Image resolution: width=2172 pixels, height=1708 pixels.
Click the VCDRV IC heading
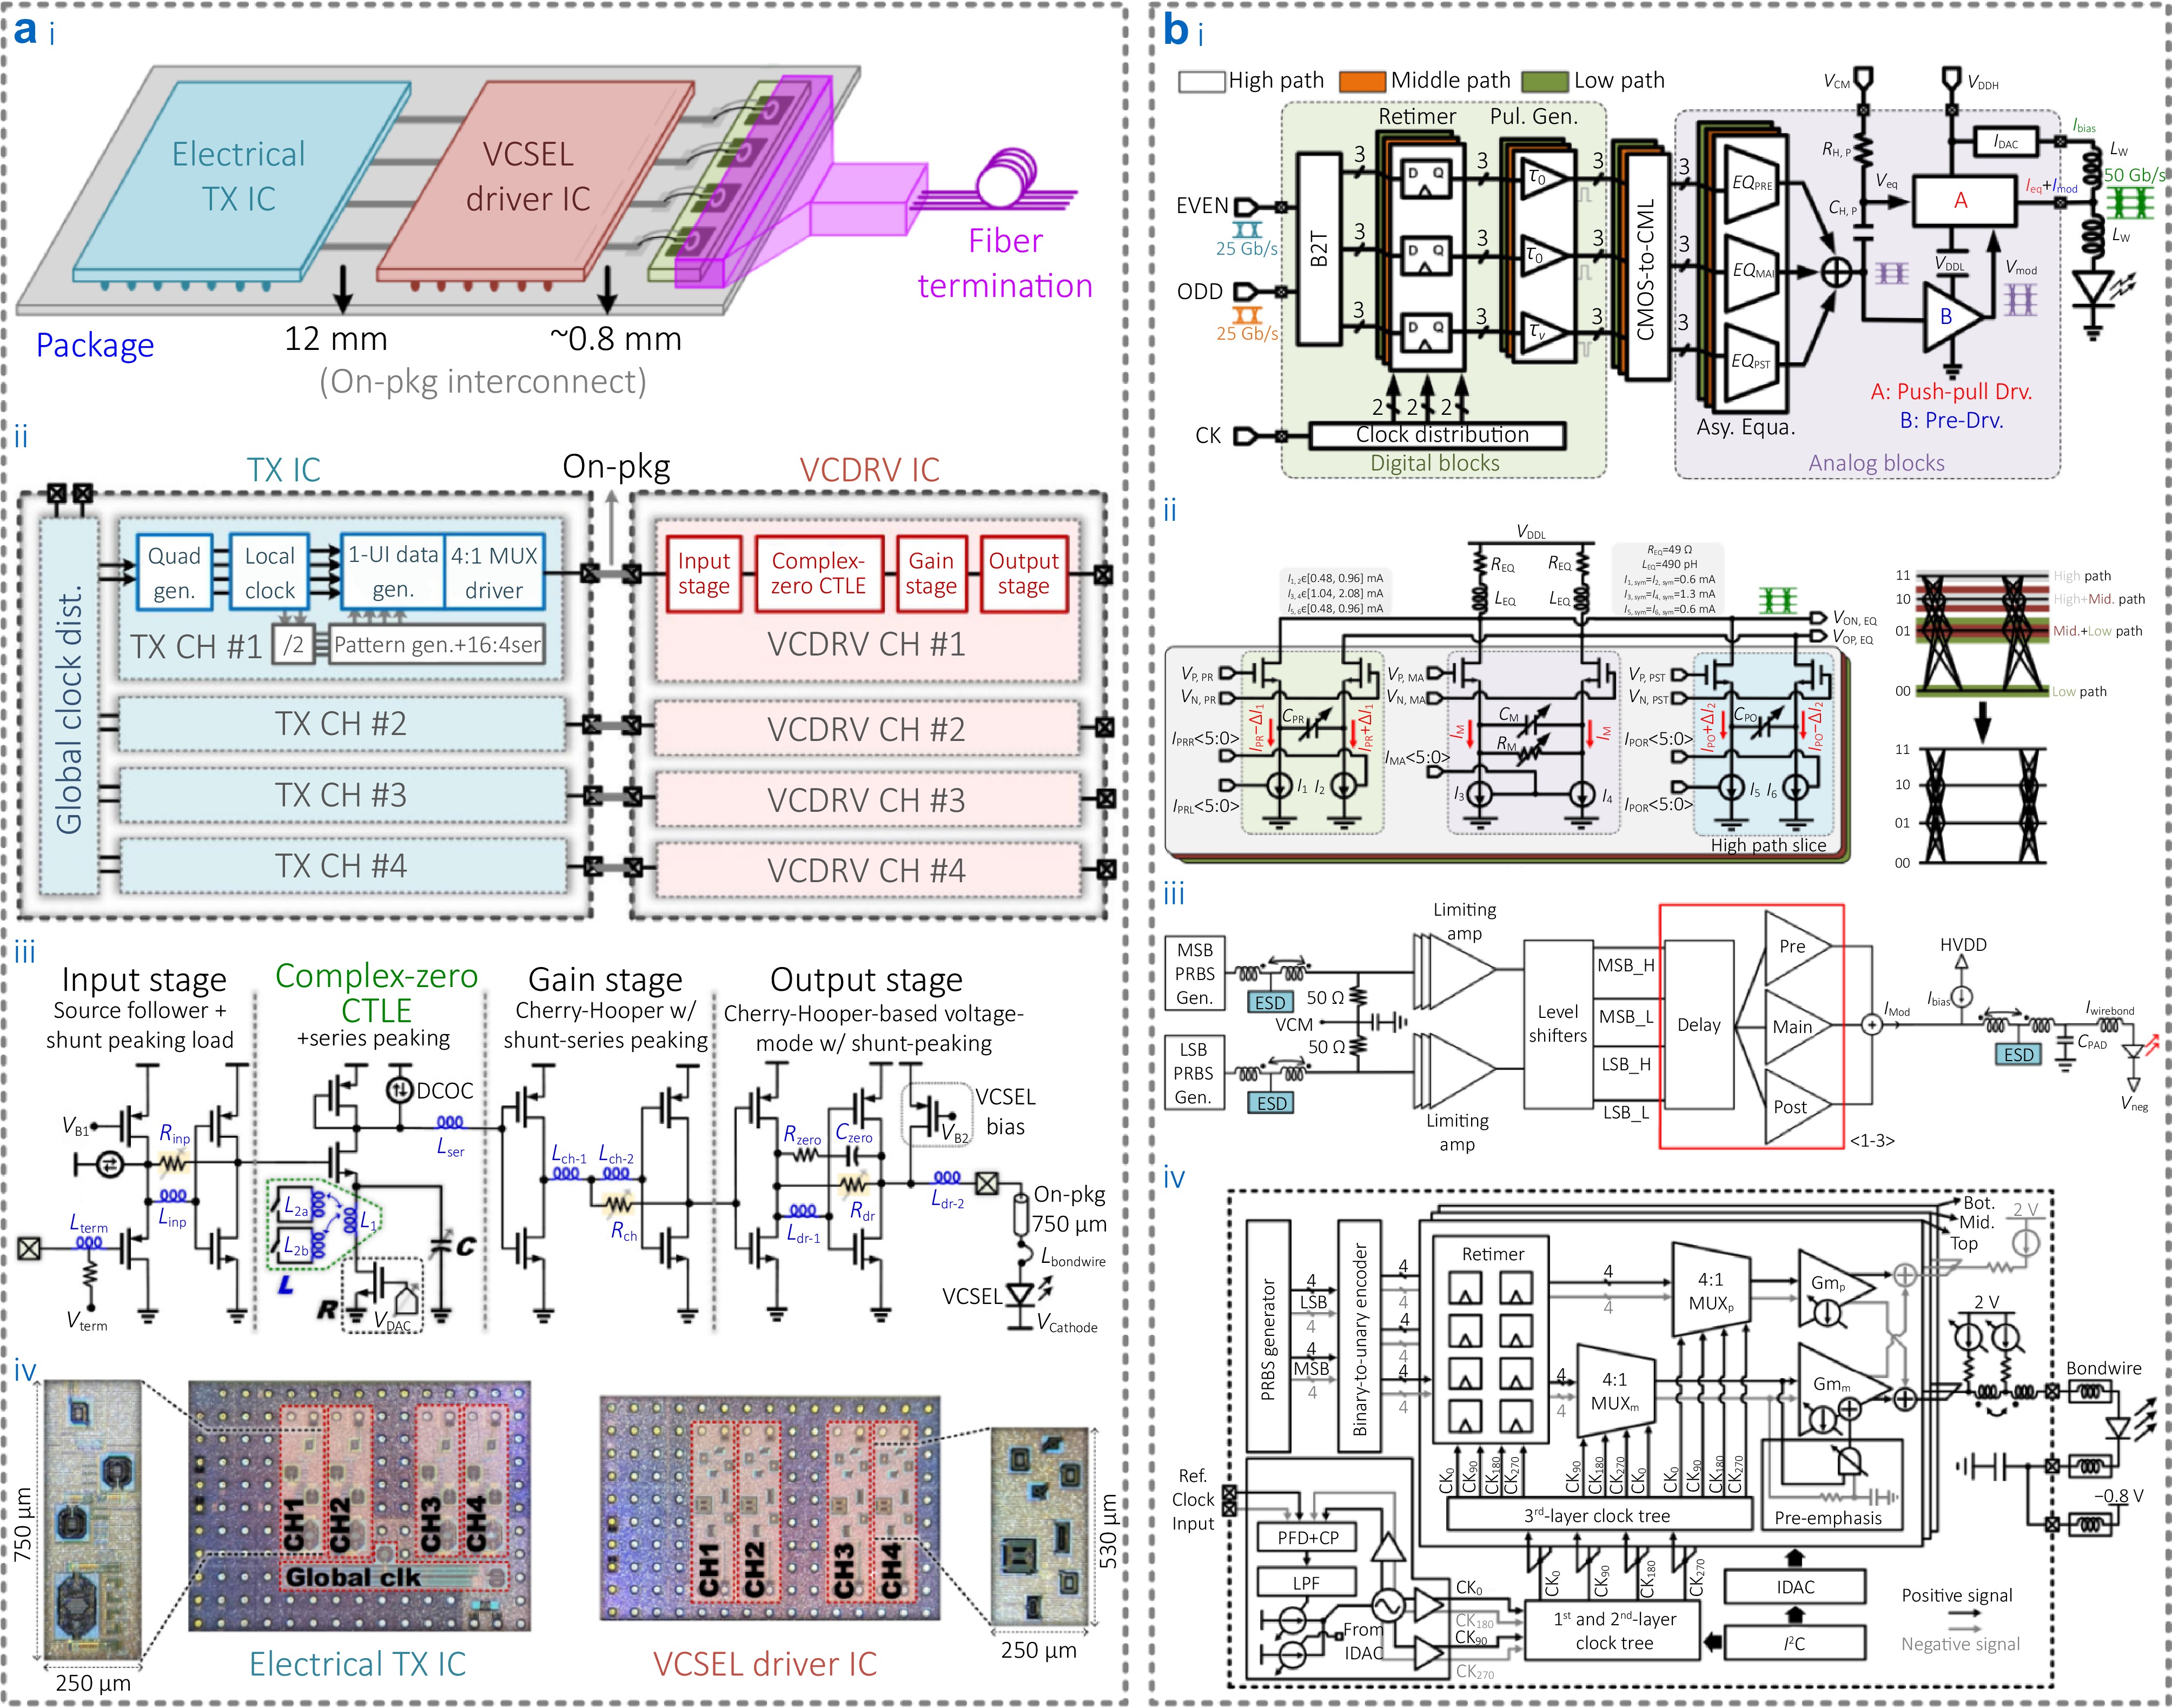click(869, 470)
